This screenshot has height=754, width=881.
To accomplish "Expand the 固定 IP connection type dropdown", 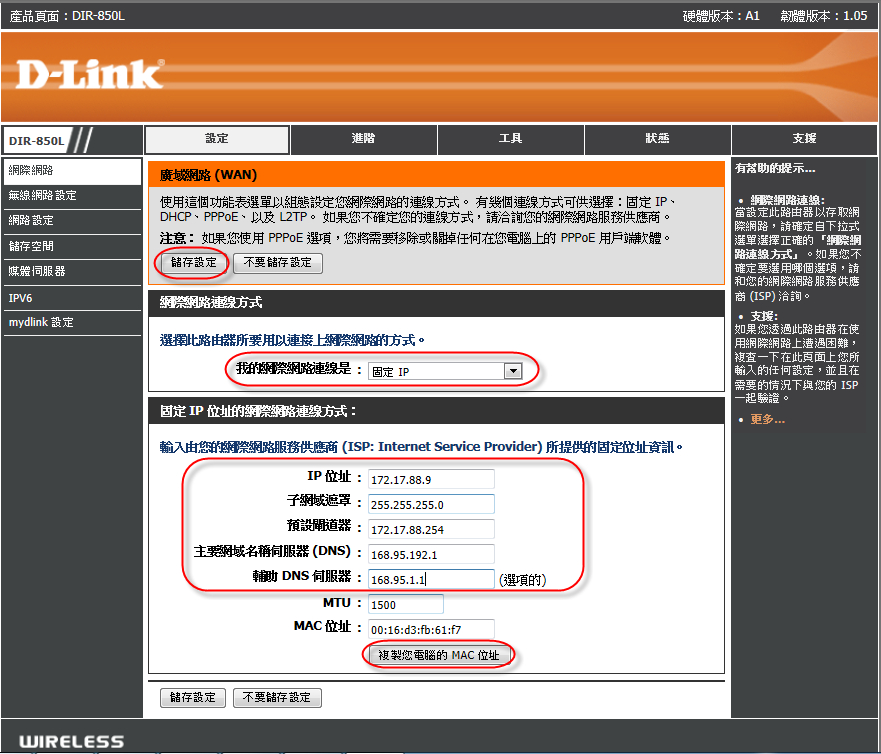I will (x=446, y=371).
